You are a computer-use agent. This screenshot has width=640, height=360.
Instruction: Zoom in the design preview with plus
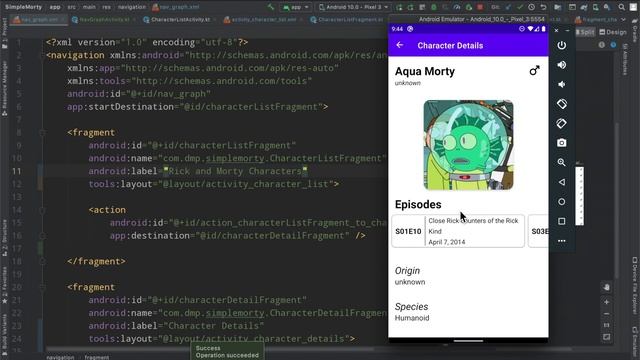point(607,302)
